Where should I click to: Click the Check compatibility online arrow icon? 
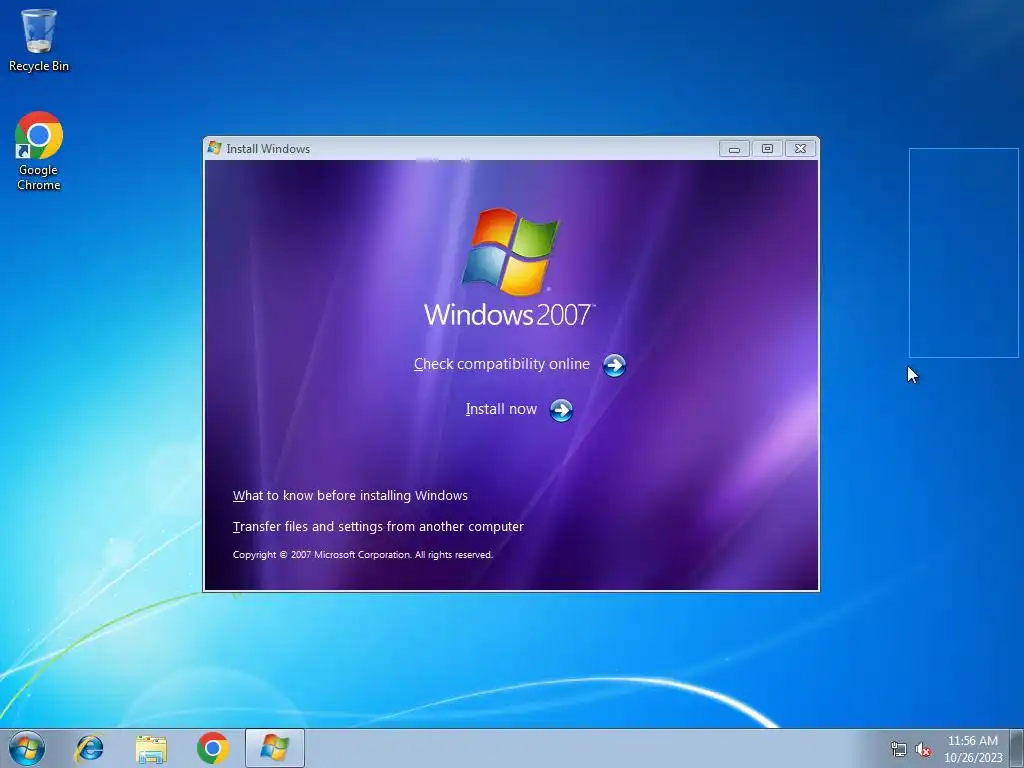614,365
